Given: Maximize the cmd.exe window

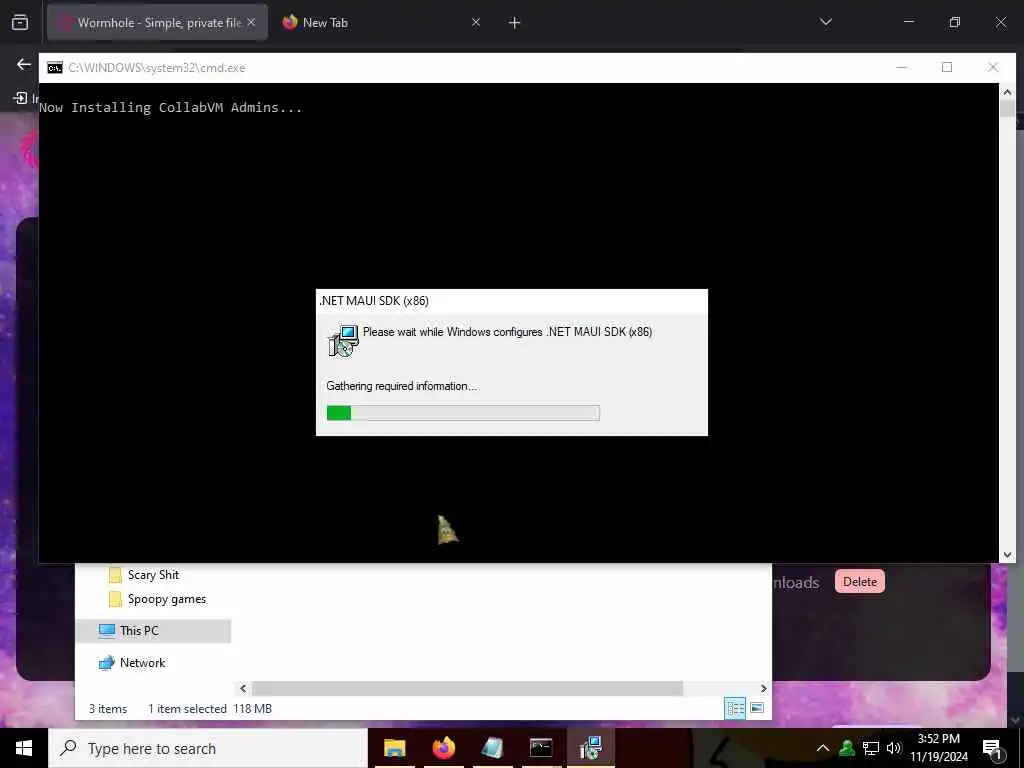Looking at the screenshot, I should [x=947, y=67].
